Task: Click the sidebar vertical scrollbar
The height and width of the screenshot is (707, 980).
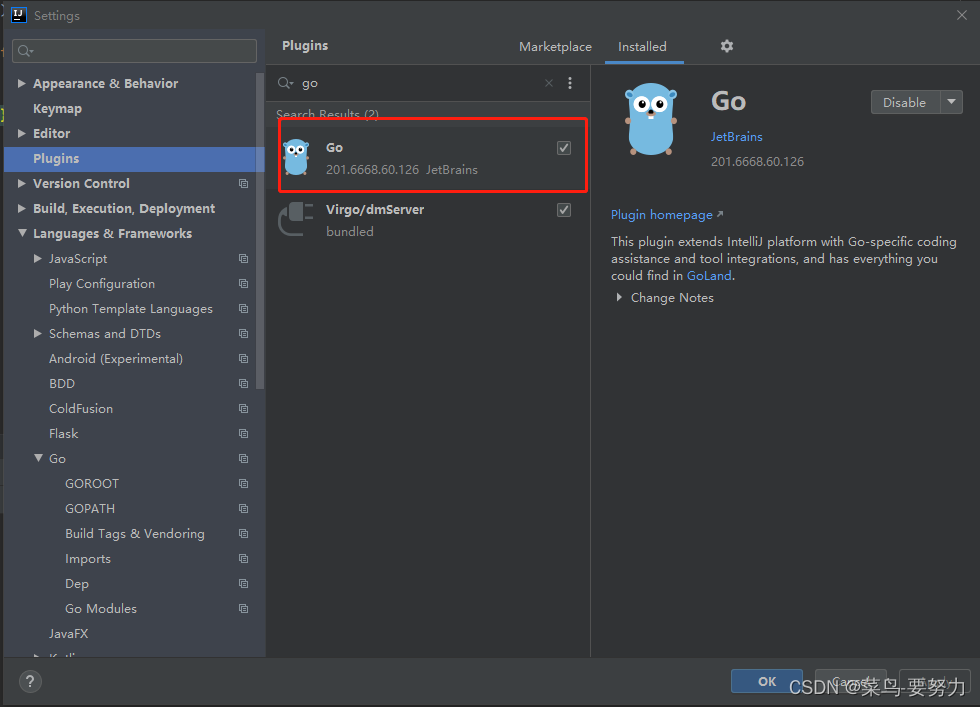Action: click(260, 231)
